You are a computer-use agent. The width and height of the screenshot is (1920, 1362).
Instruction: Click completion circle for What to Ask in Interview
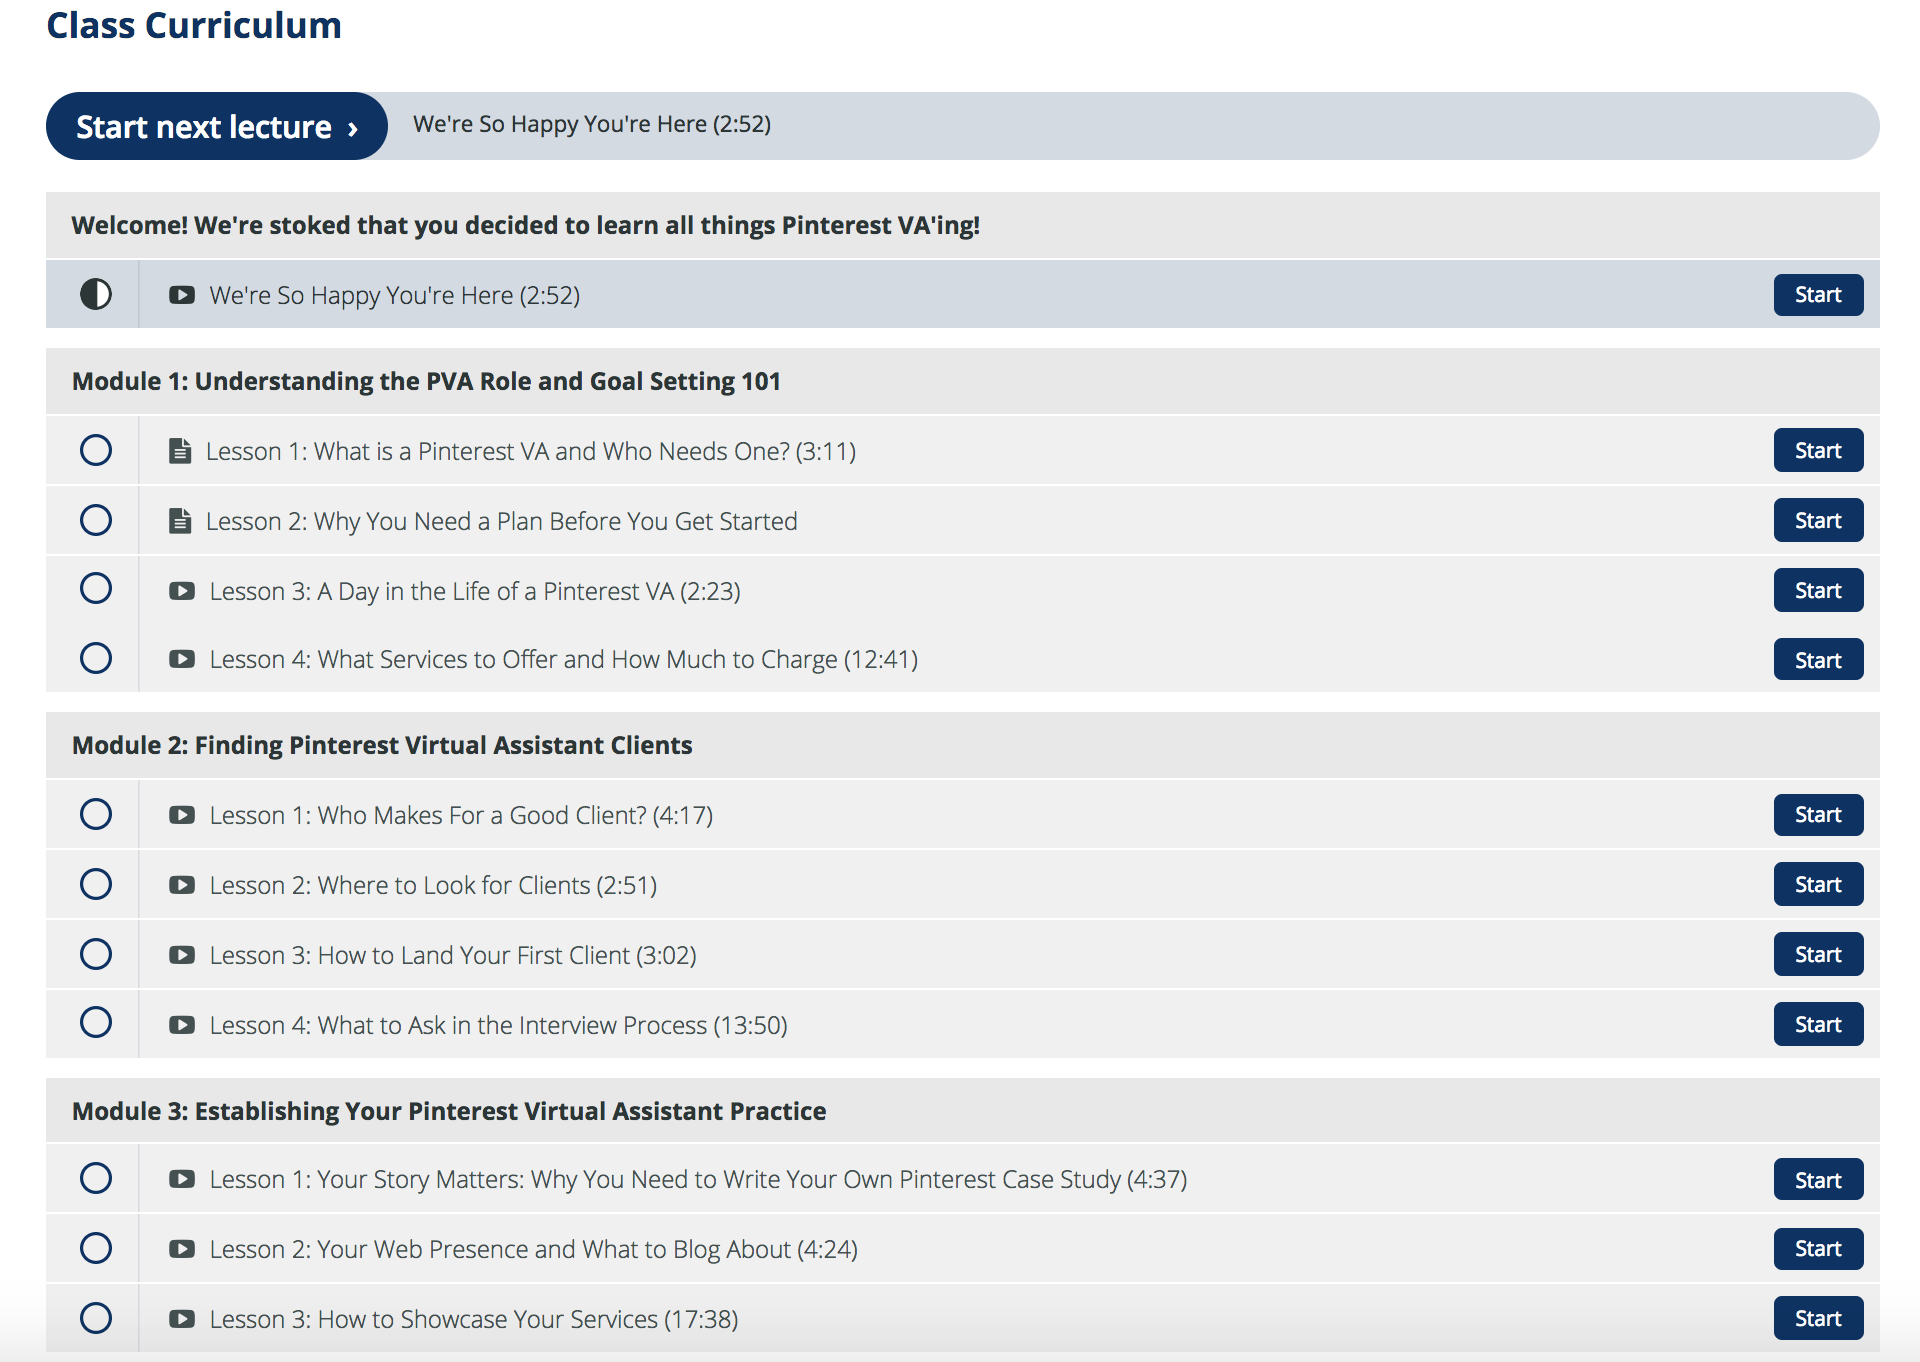[96, 1022]
